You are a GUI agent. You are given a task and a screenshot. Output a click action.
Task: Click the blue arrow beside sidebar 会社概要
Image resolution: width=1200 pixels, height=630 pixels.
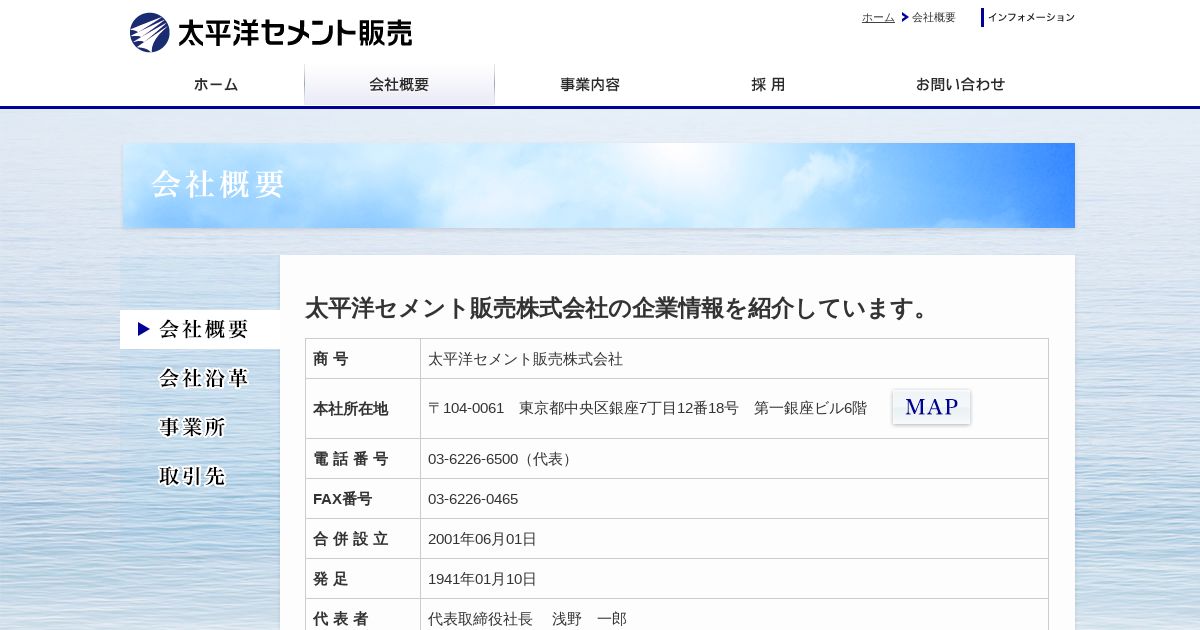[144, 329]
